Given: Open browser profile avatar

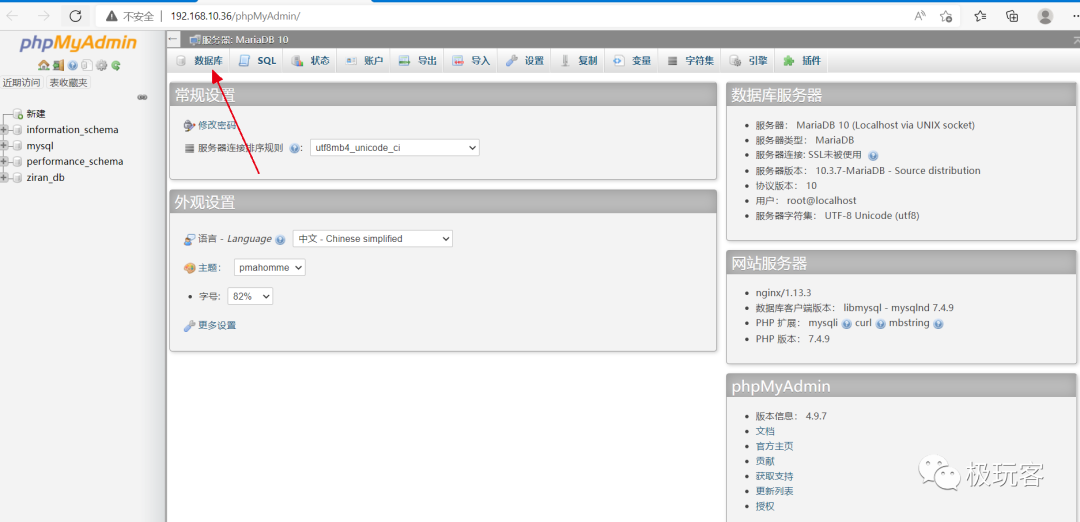Looking at the screenshot, I should click(x=1045, y=16).
